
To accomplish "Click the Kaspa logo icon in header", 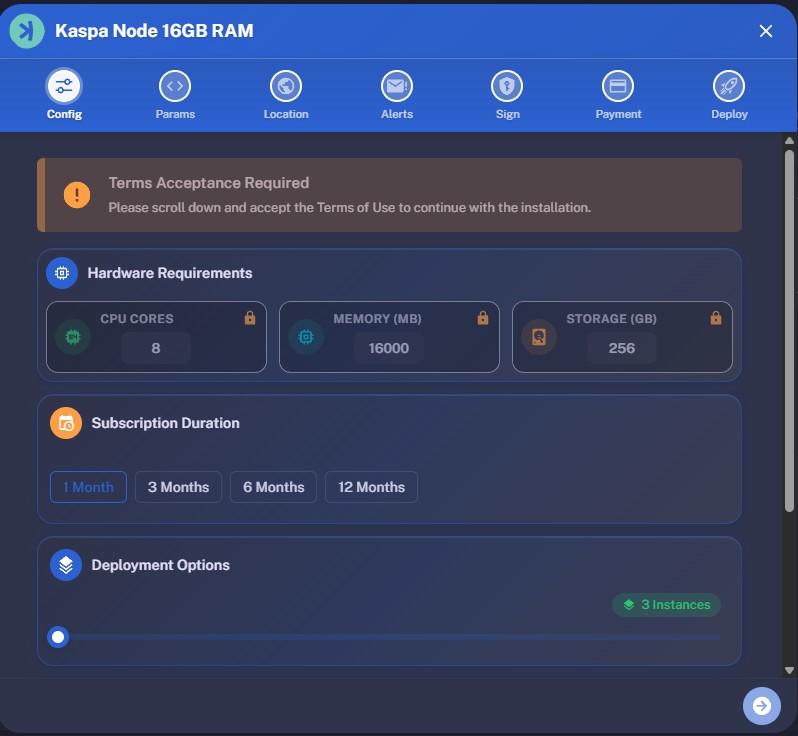I will pyautogui.click(x=27, y=31).
